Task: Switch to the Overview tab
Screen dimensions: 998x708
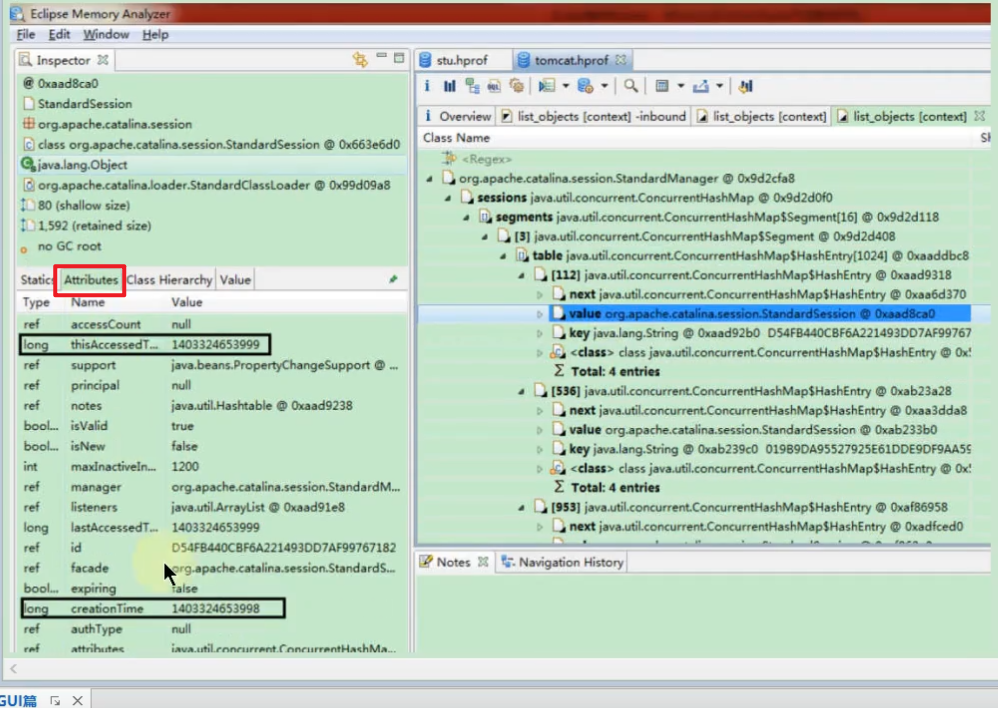Action: [458, 116]
